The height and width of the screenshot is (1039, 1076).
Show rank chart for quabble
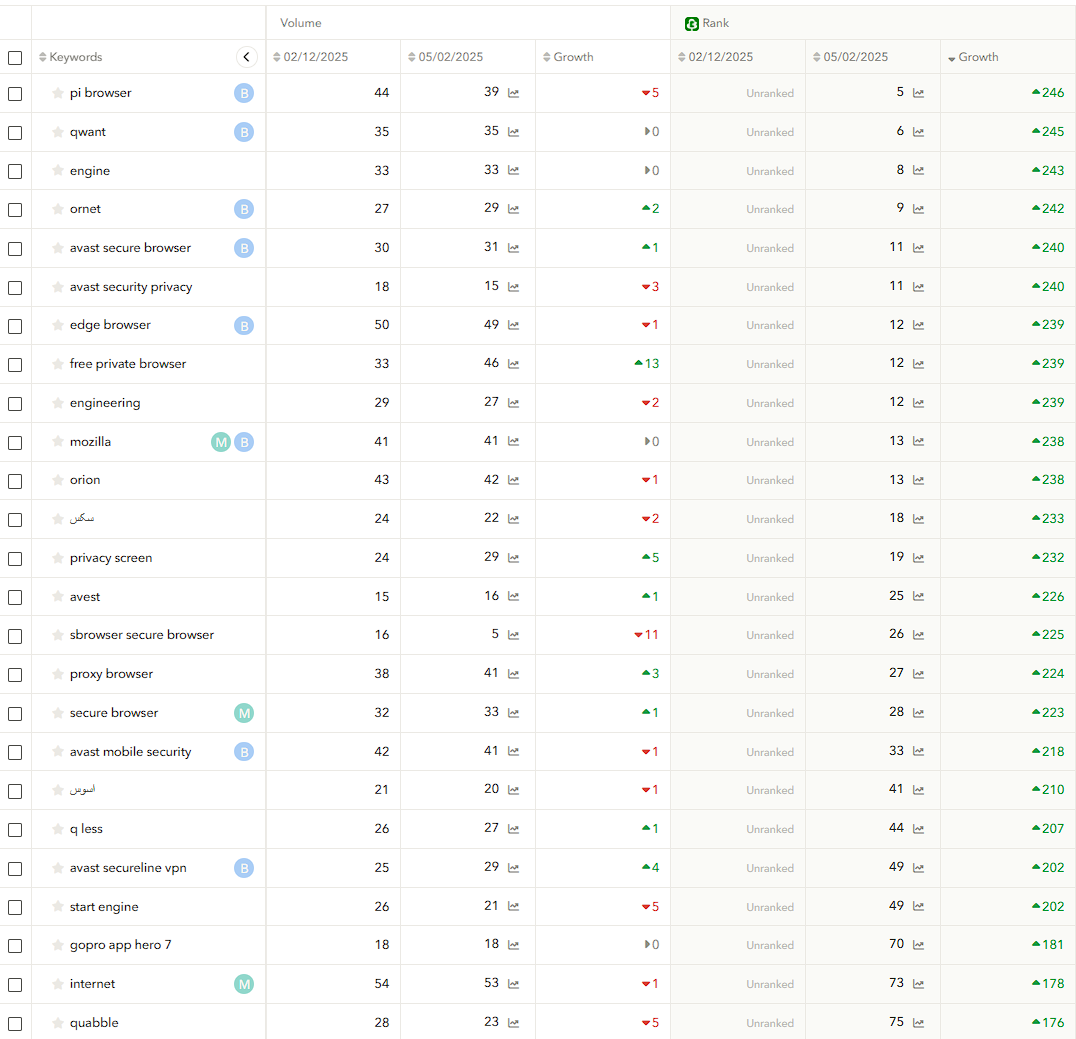pyautogui.click(x=918, y=1023)
